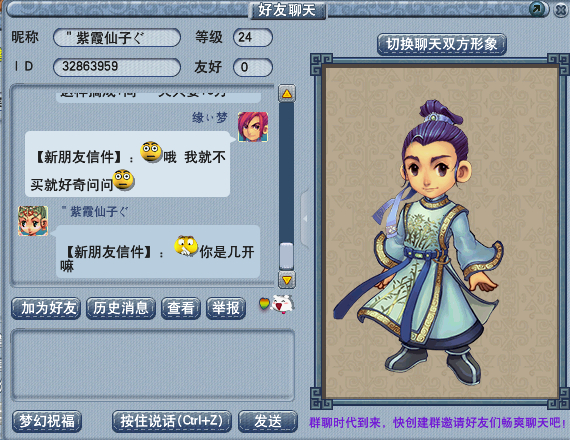This screenshot has height=440, width=570.
Task: Click the message input text box
Action: [x=153, y=365]
